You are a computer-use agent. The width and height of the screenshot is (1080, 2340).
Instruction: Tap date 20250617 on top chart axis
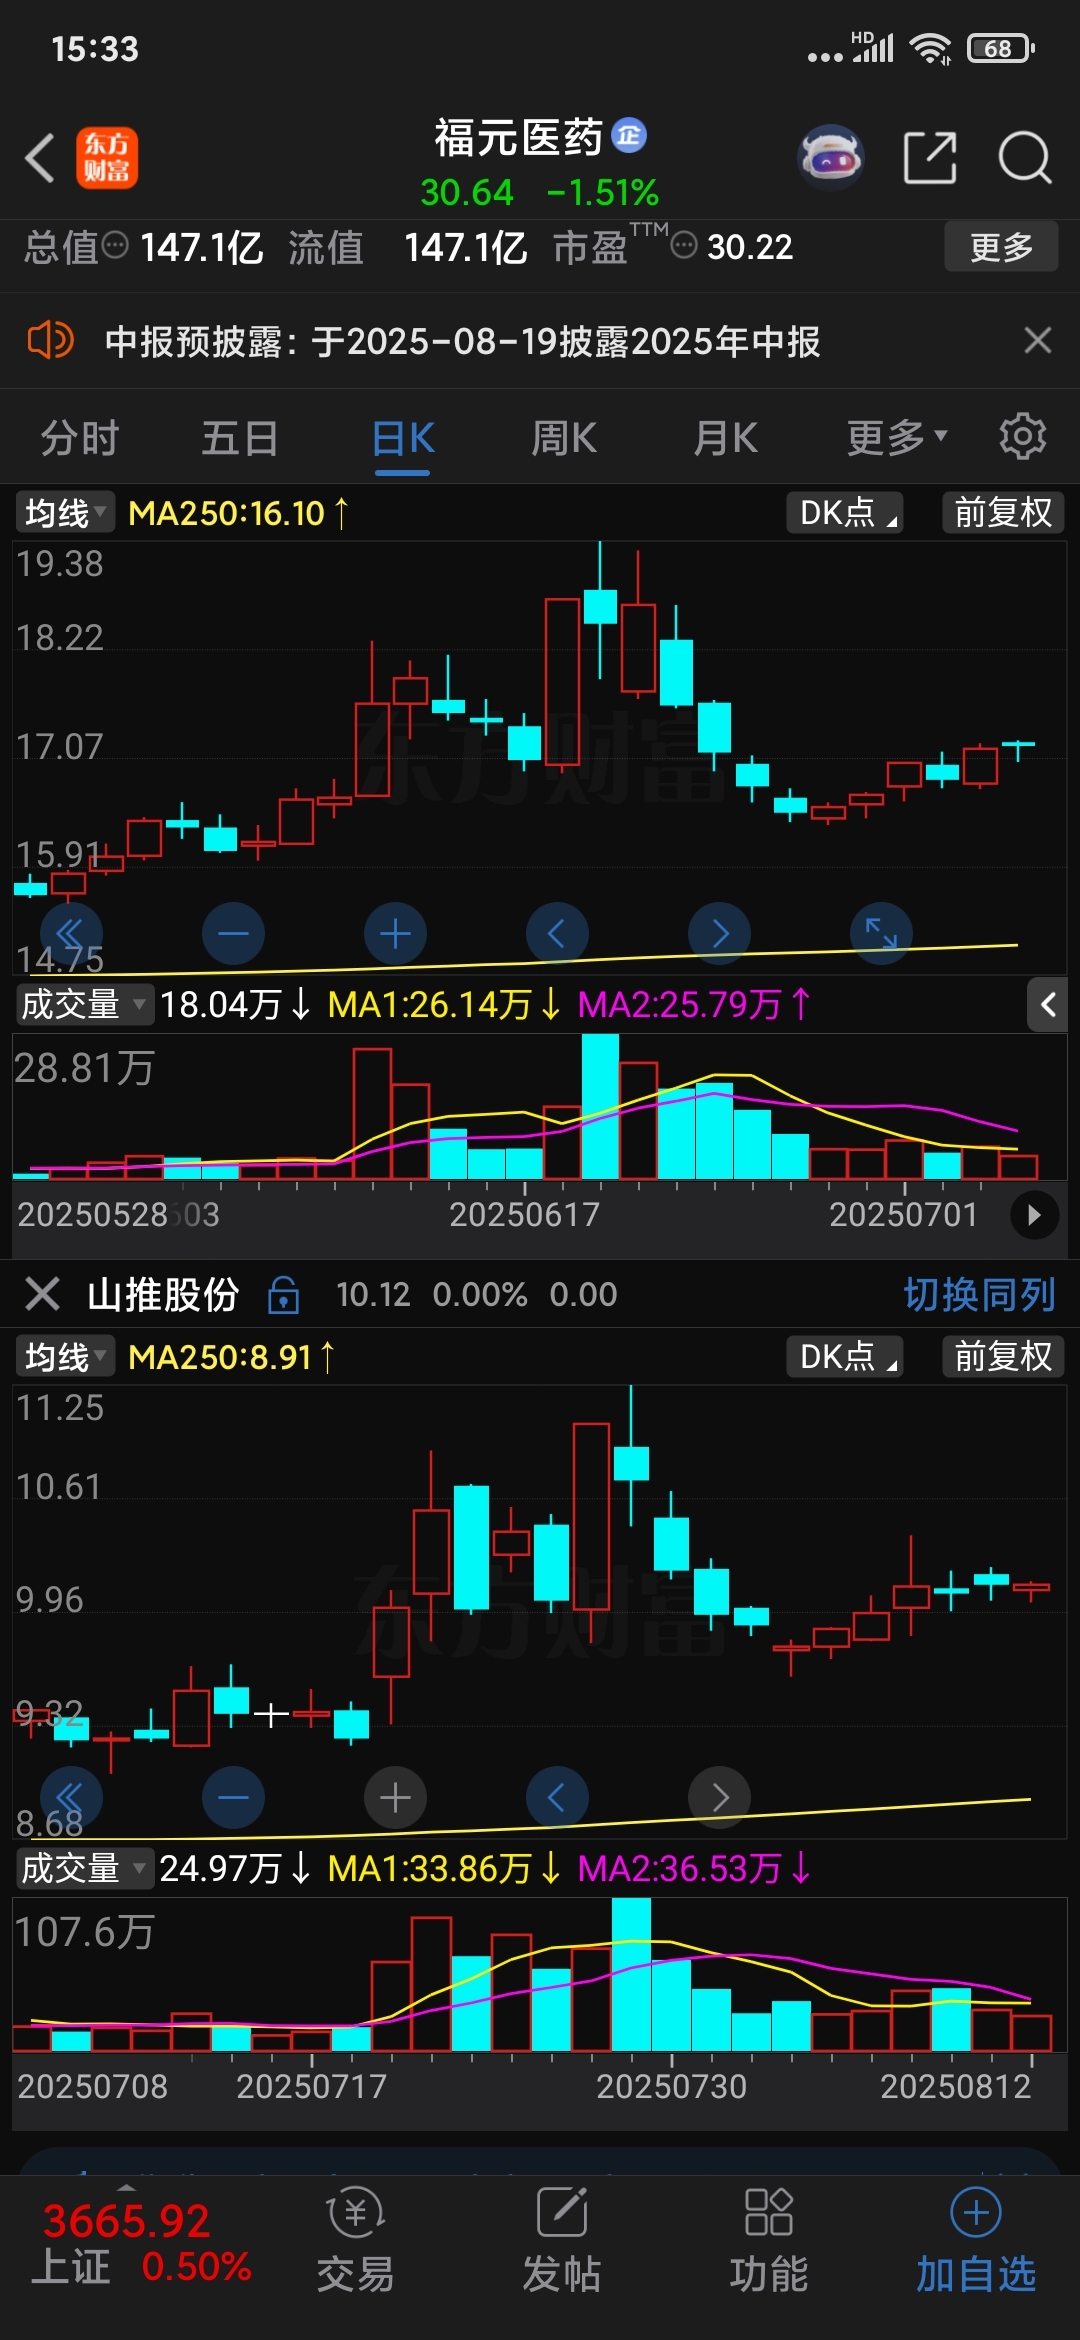coord(525,1214)
